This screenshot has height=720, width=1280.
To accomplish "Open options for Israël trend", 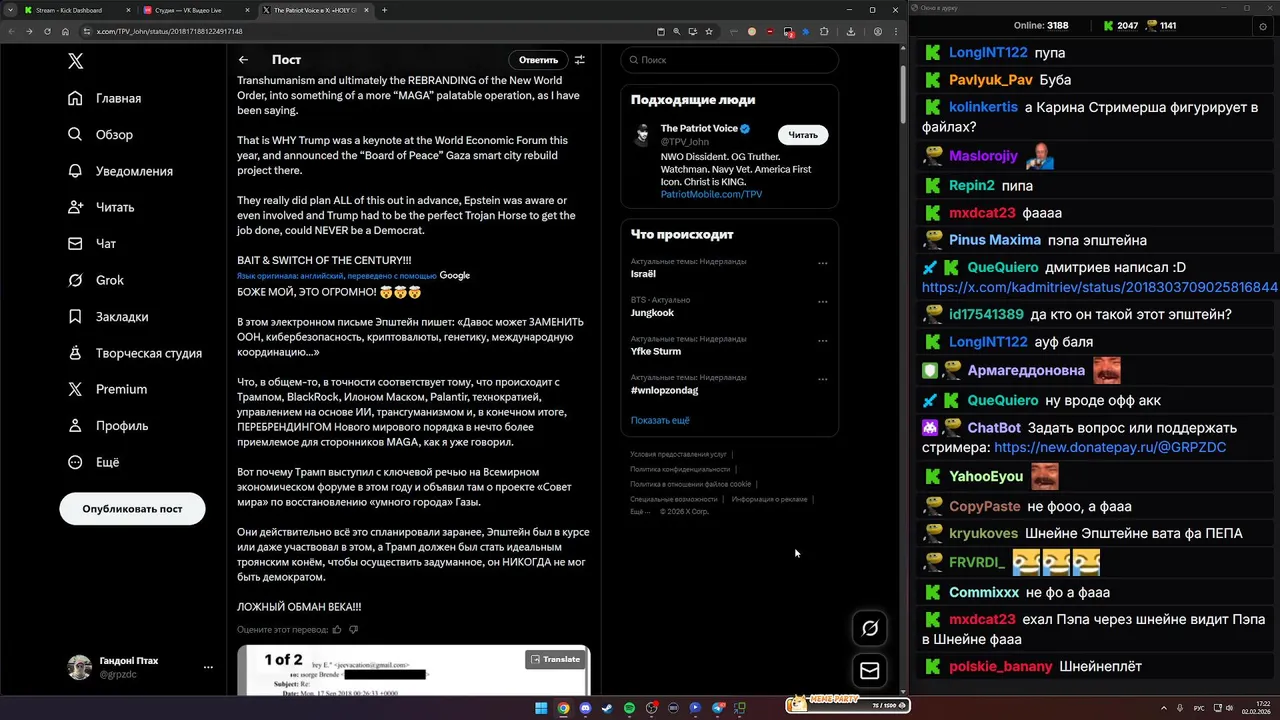I will click(x=823, y=263).
